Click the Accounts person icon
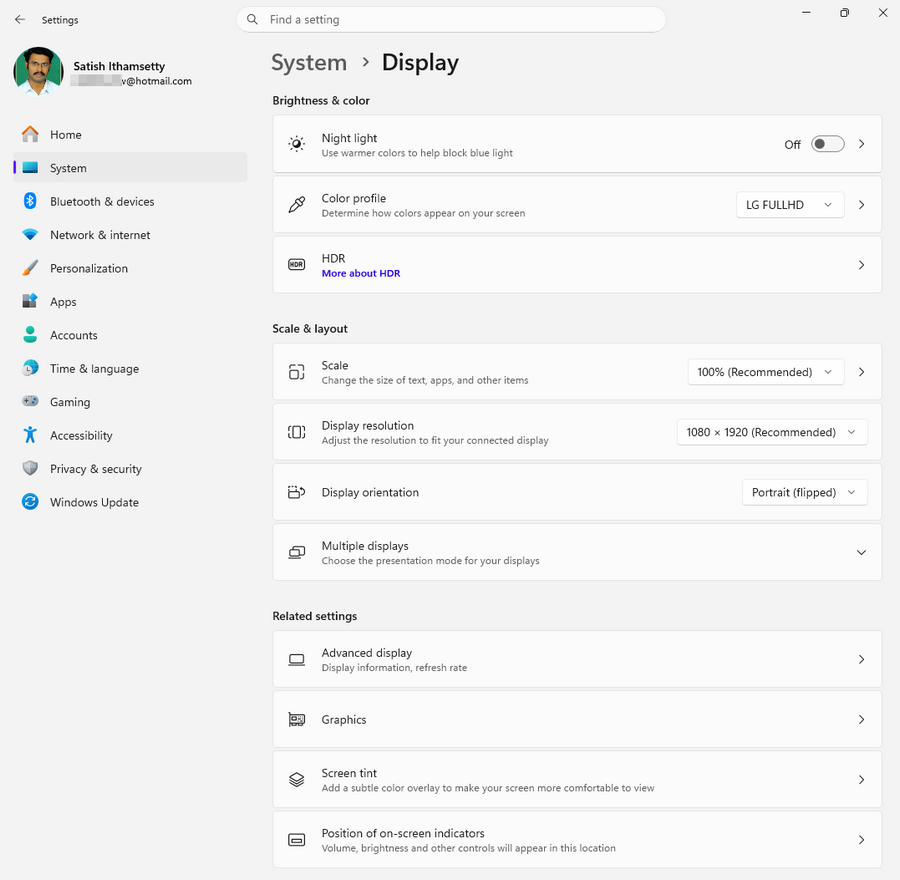The width and height of the screenshot is (900, 880). coord(30,335)
